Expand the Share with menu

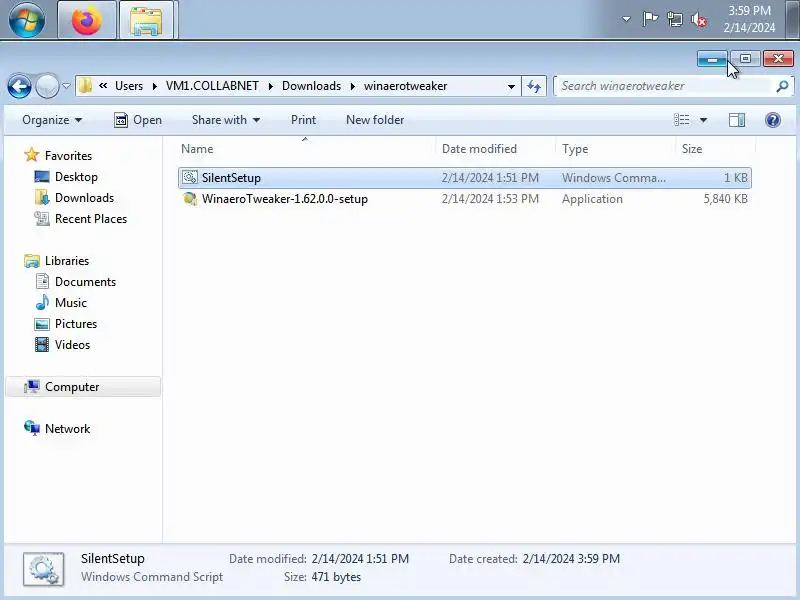[x=226, y=120]
